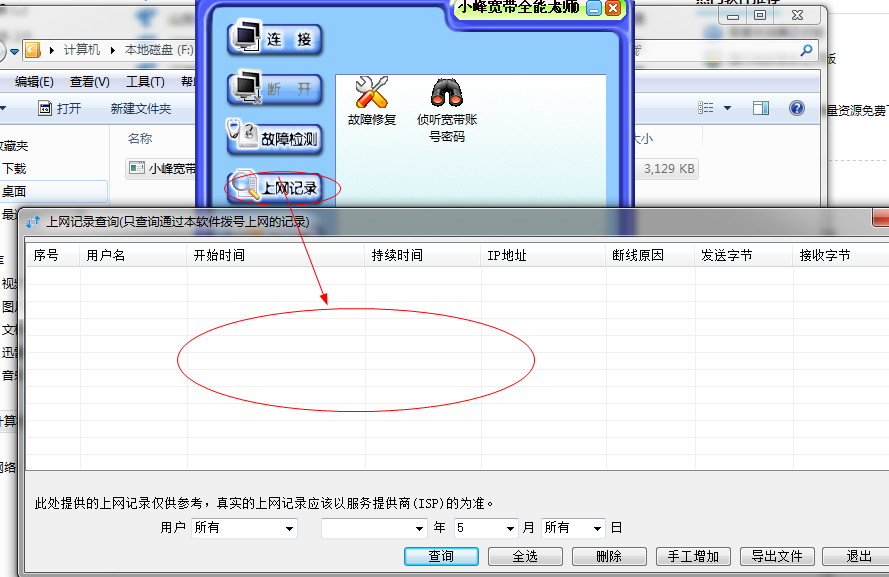Launch 故障检测 fault detection tool
The width and height of the screenshot is (889, 577).
tap(277, 140)
